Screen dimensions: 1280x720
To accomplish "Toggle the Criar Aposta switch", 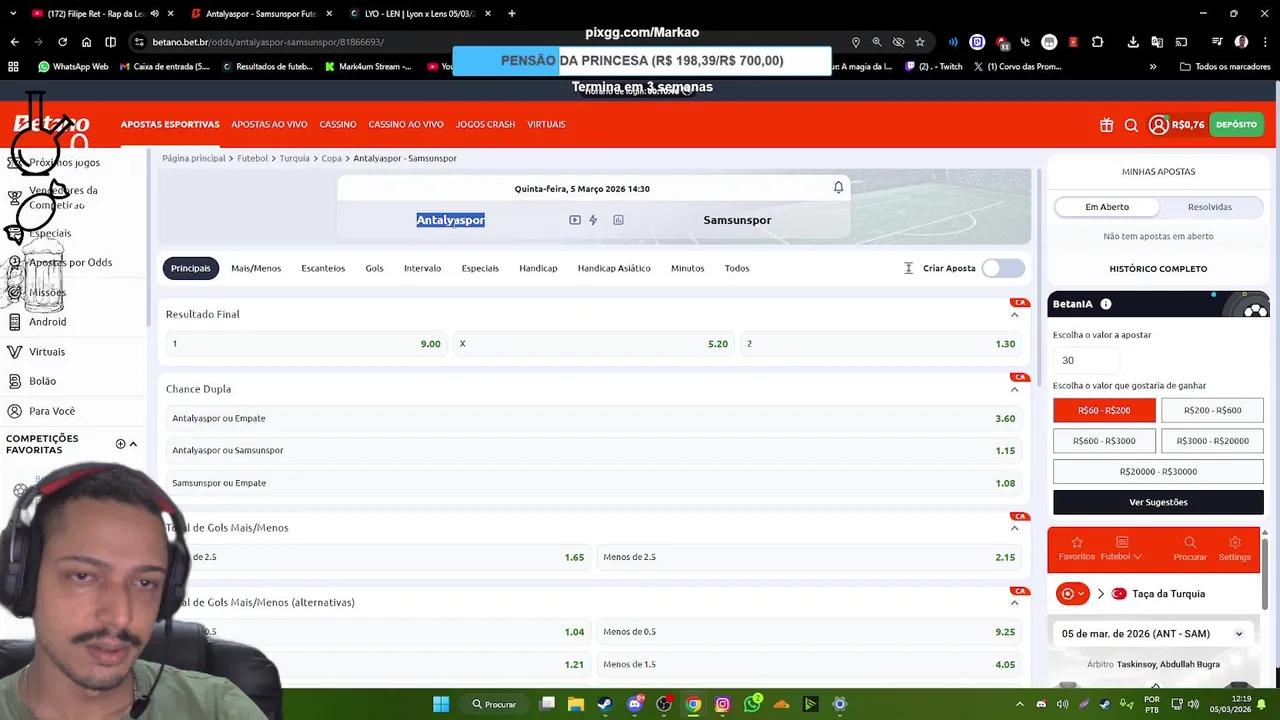I will [1003, 268].
